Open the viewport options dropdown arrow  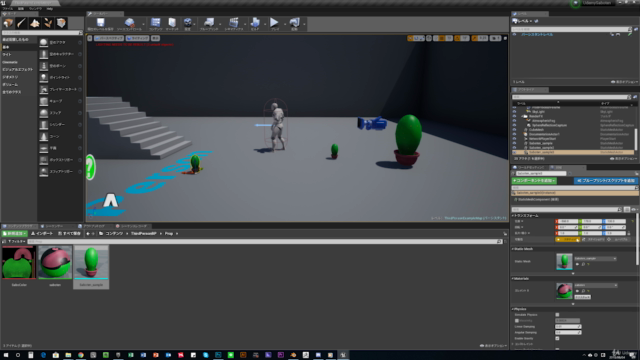tap(90, 38)
